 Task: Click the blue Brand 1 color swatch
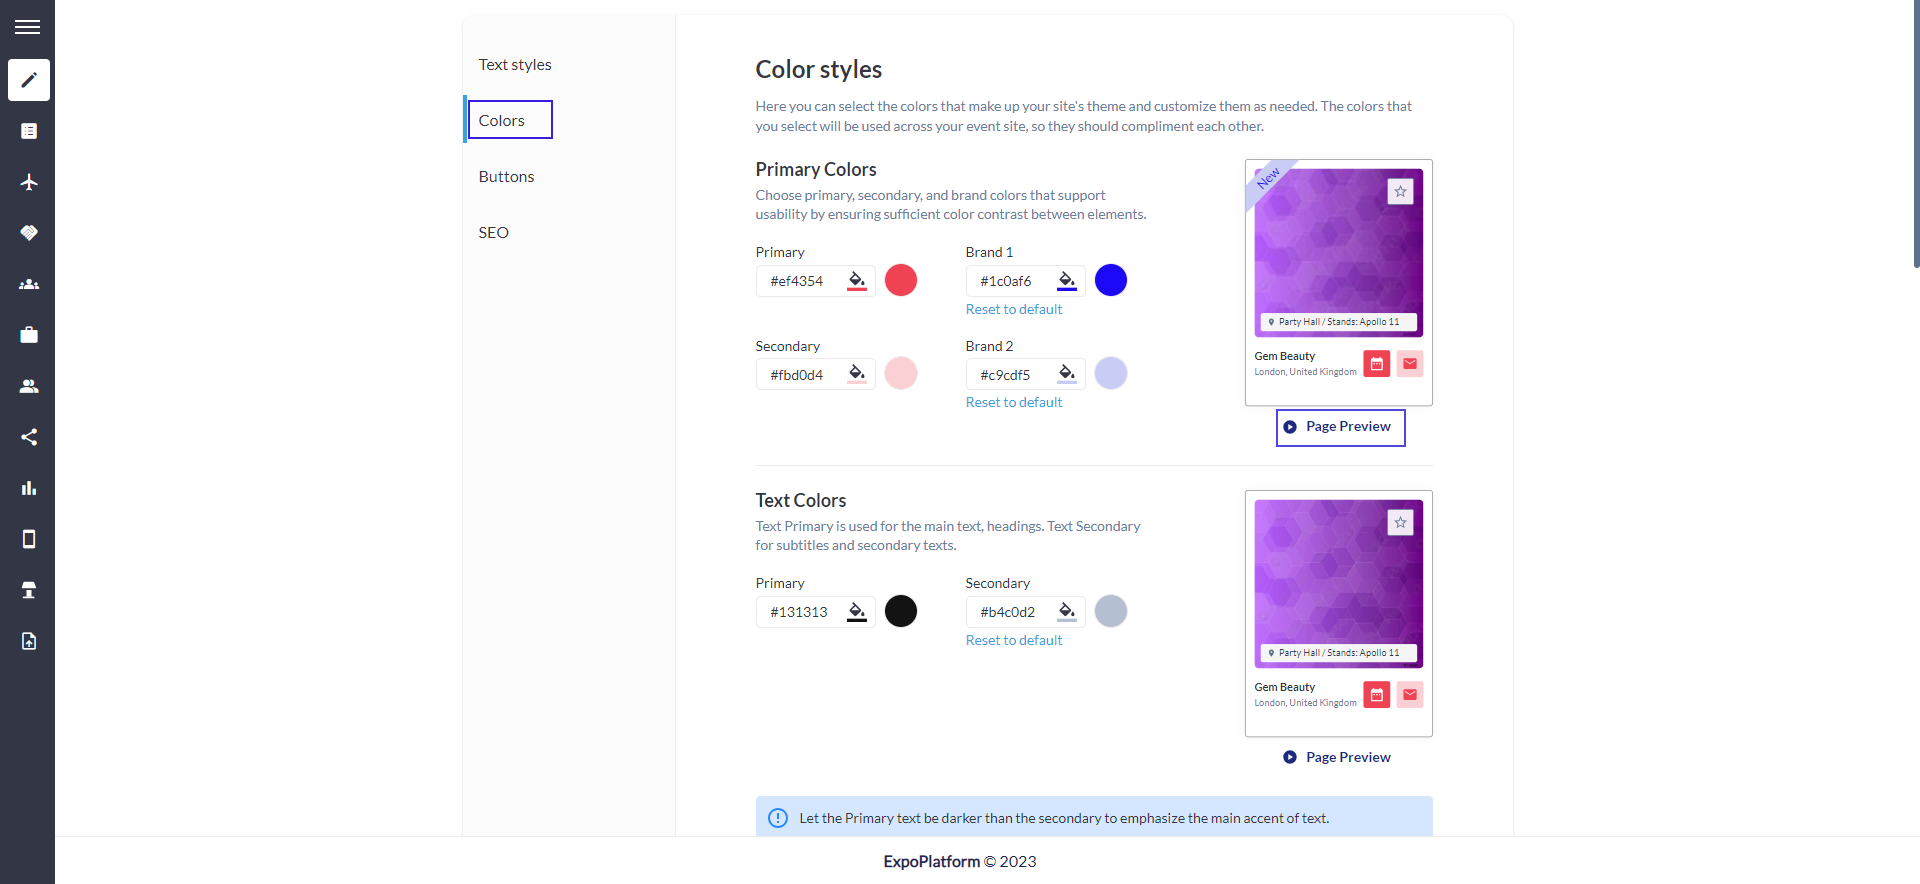tap(1111, 280)
